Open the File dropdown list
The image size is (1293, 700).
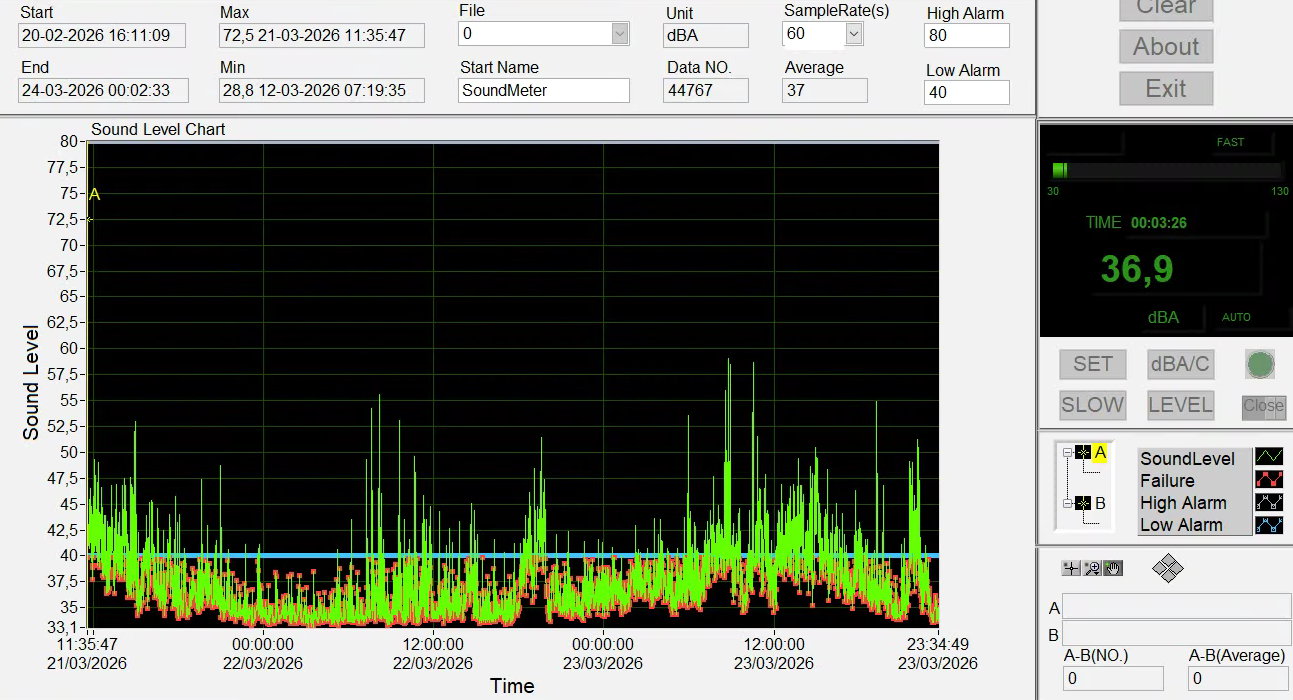coord(620,34)
